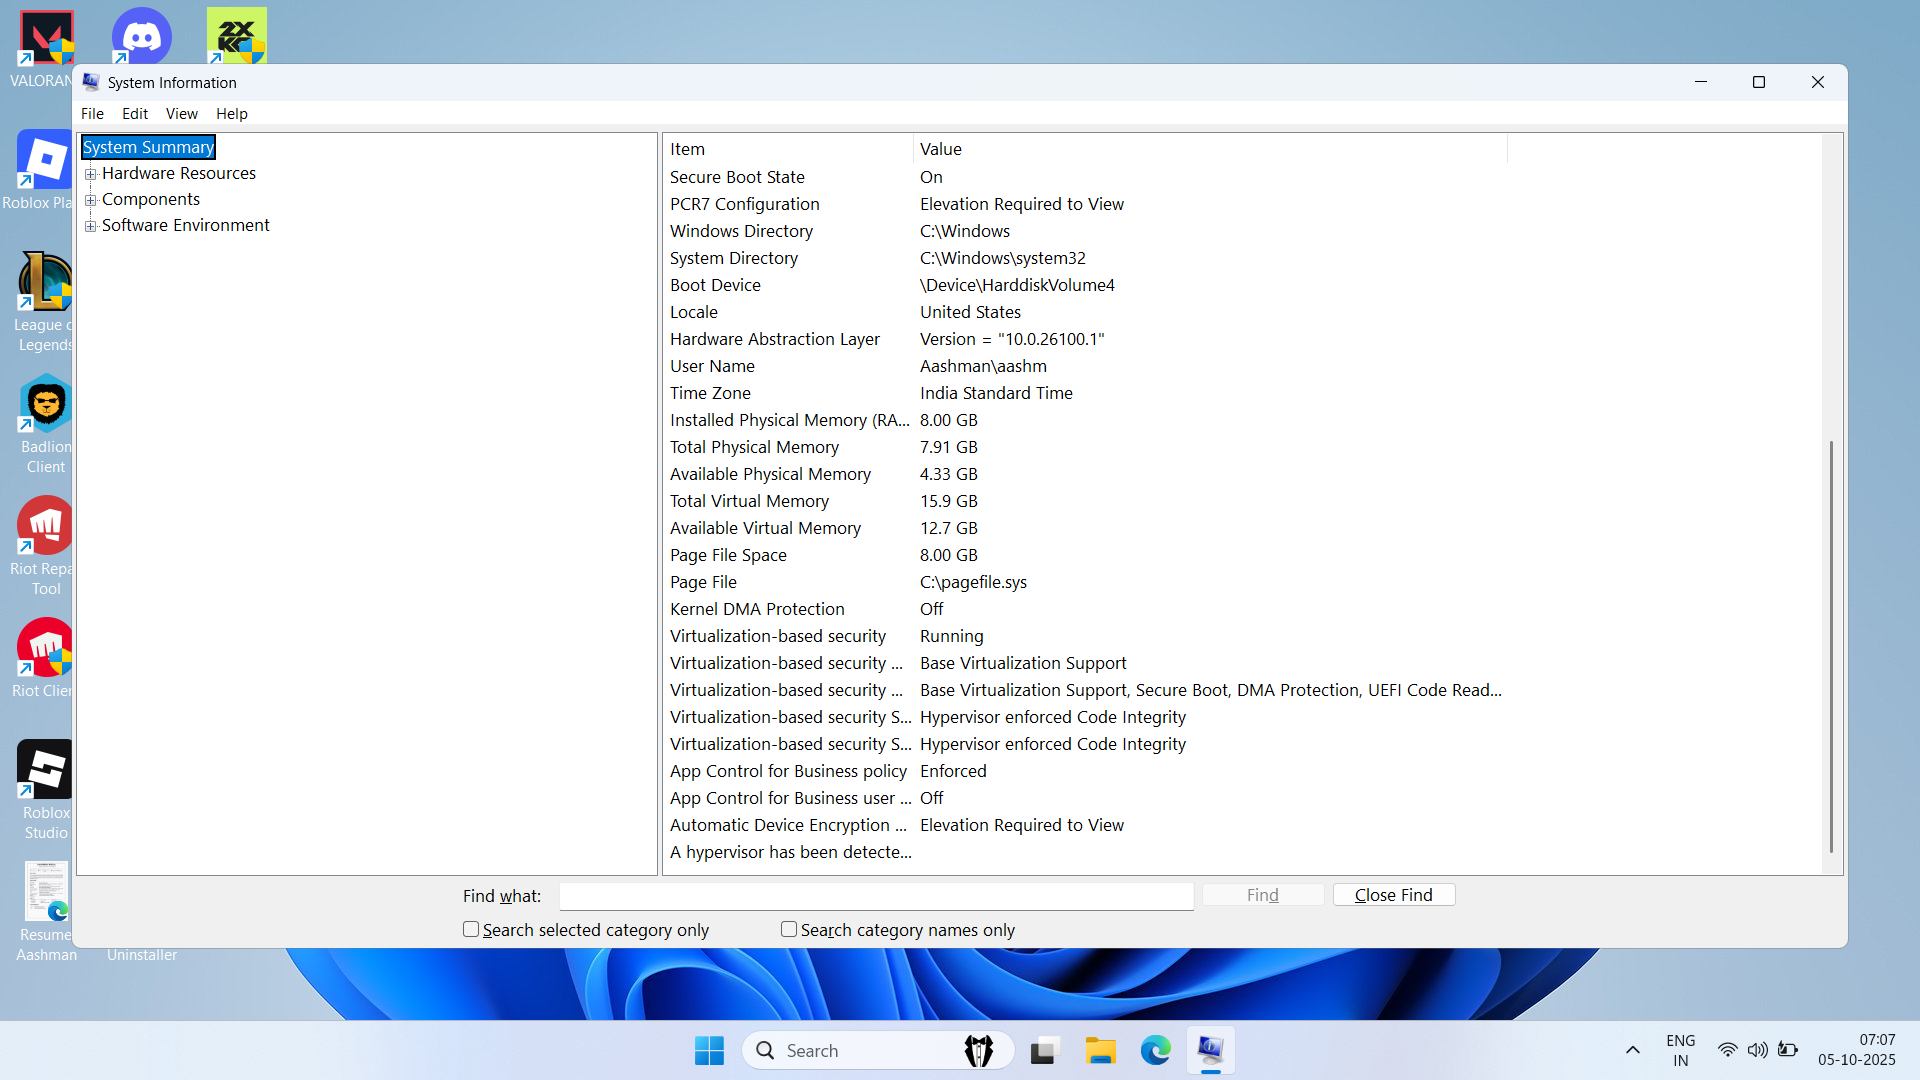Click the Windows Start button
The image size is (1920, 1080).
709,1051
